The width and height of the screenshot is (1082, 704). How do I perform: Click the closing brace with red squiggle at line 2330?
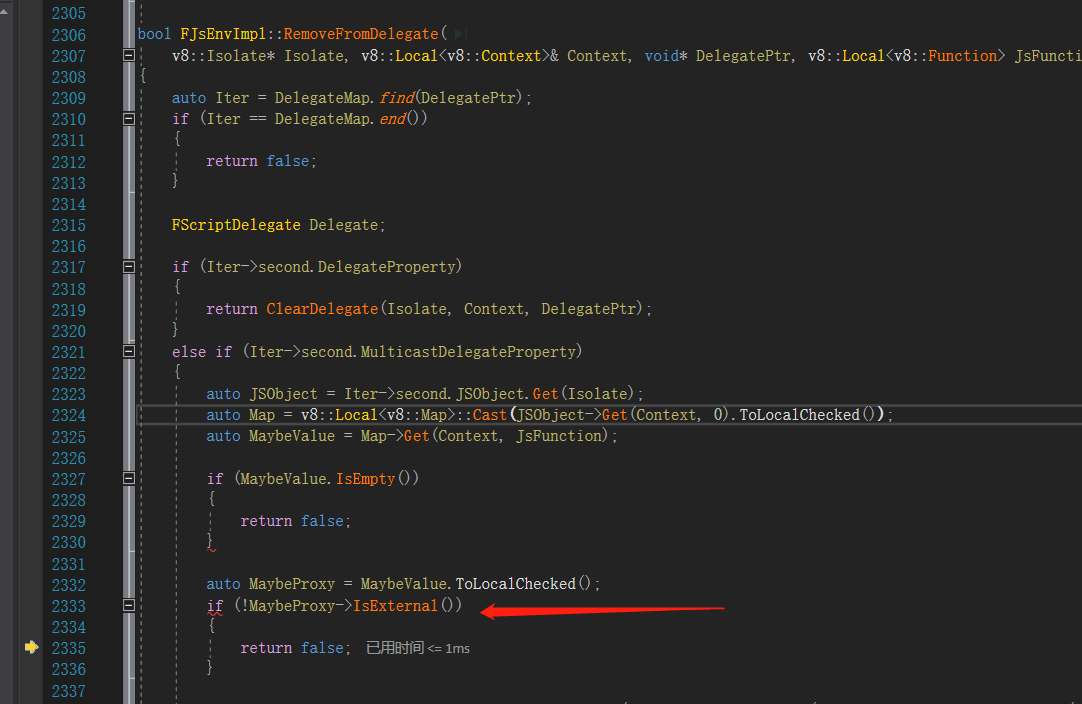point(211,542)
